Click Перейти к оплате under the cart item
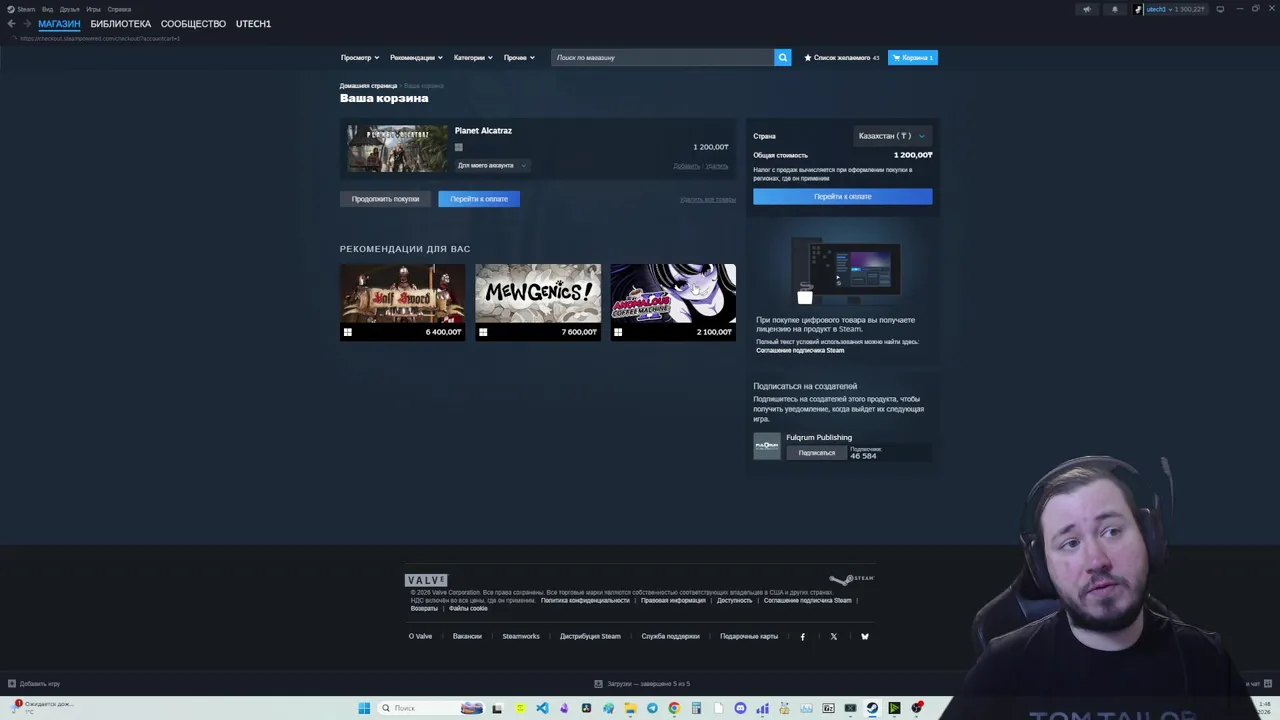Screen dimensions: 1280x720 tap(479, 199)
